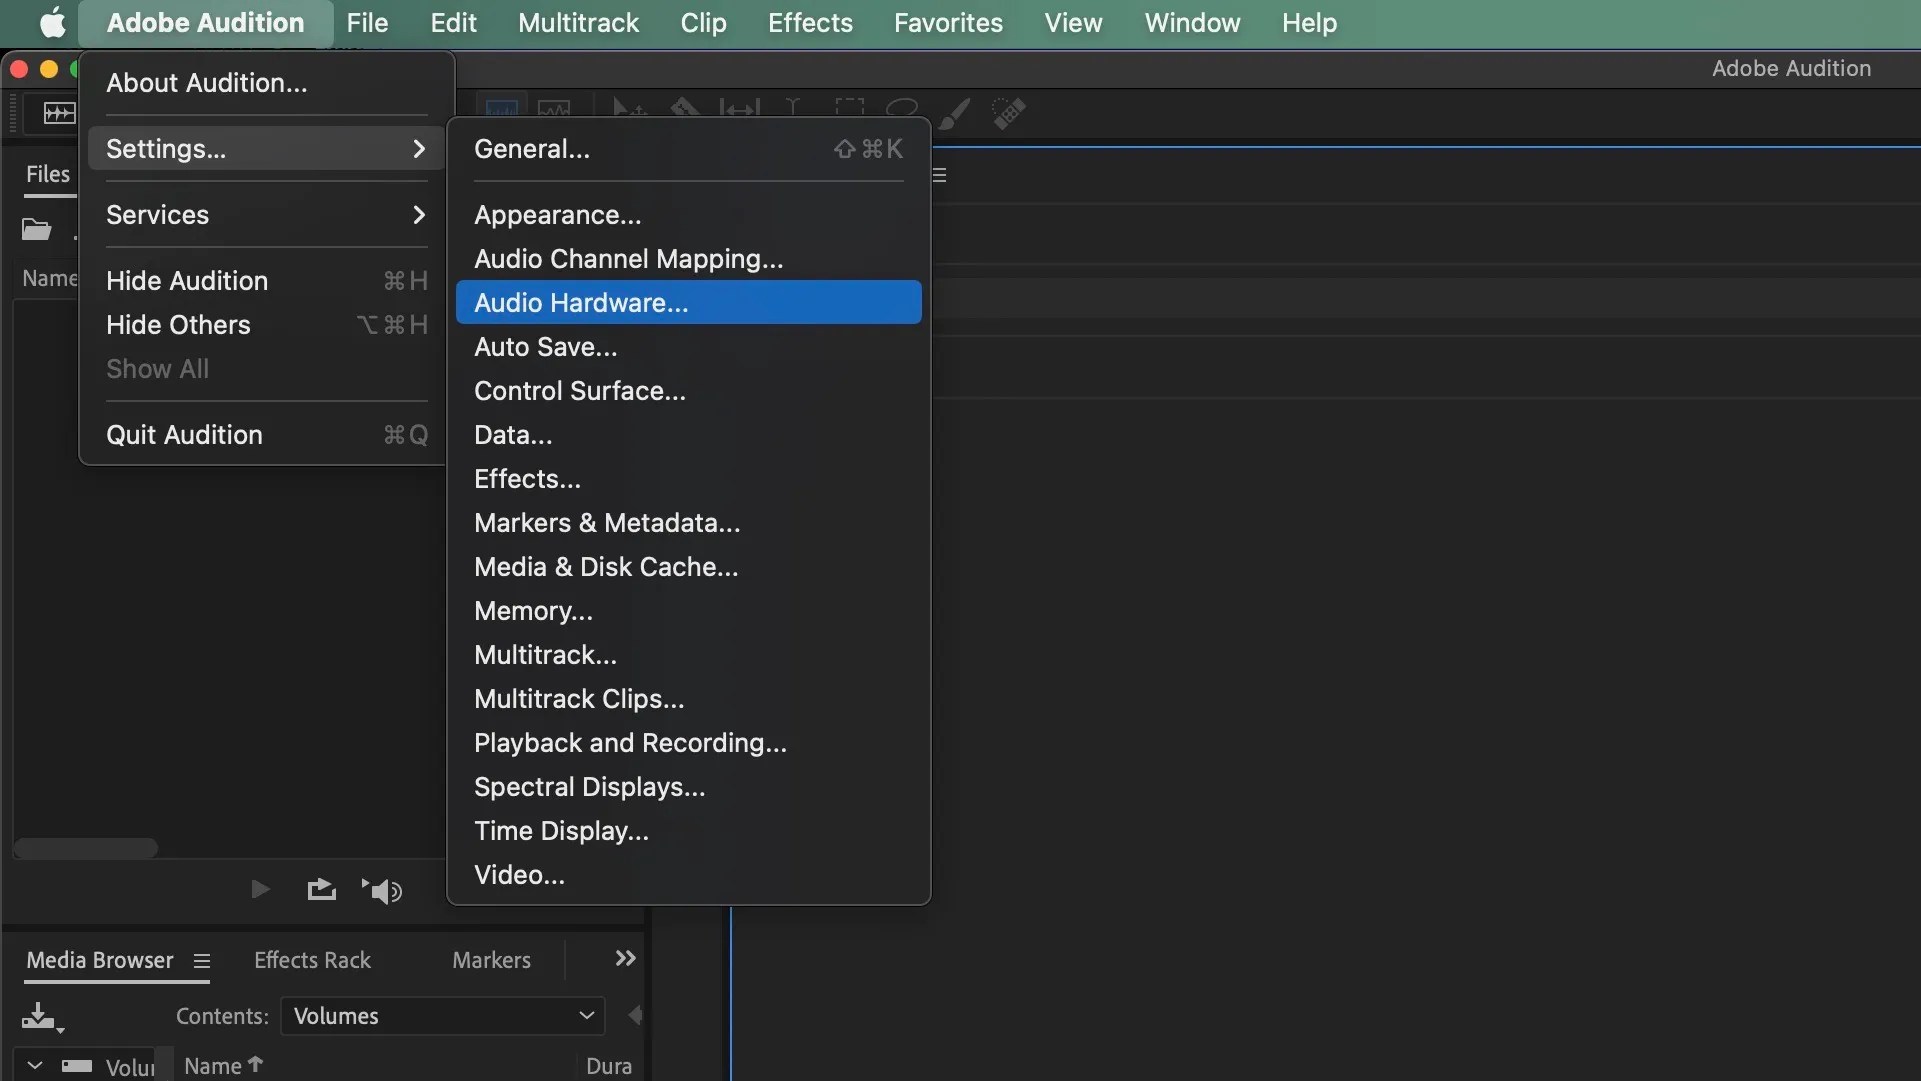
Task: Toggle Name column sort direction
Action: tap(222, 1064)
